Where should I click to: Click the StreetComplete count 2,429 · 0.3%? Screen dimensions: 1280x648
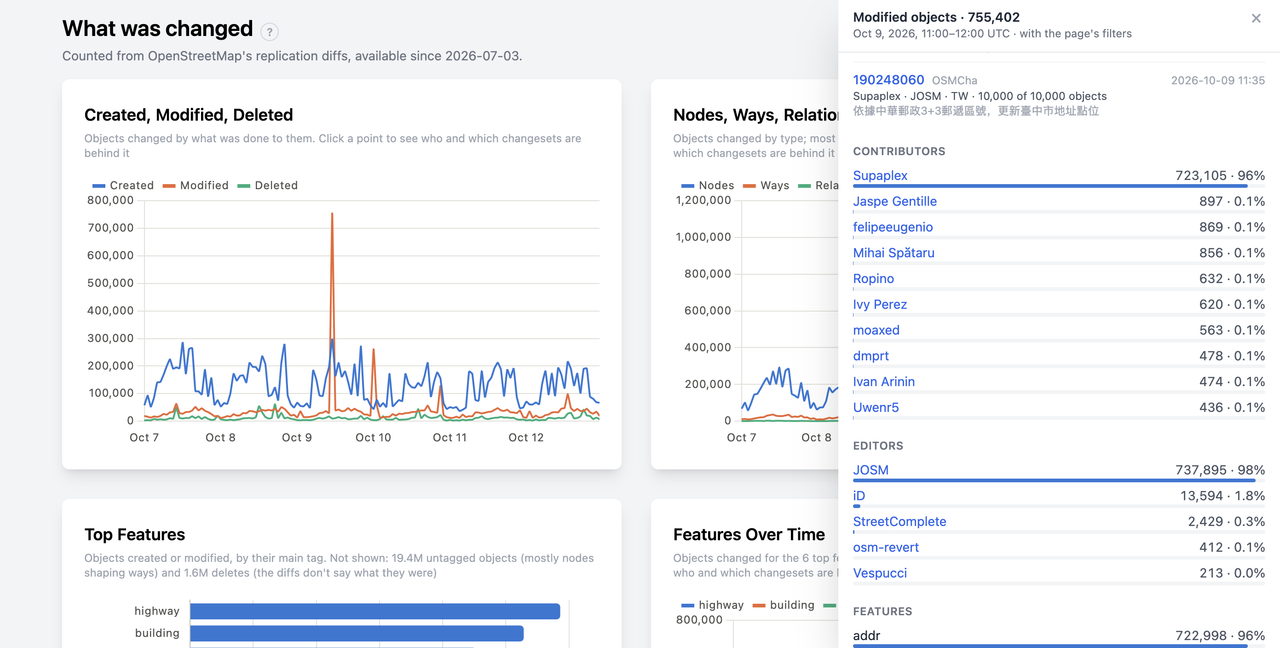coord(1227,522)
